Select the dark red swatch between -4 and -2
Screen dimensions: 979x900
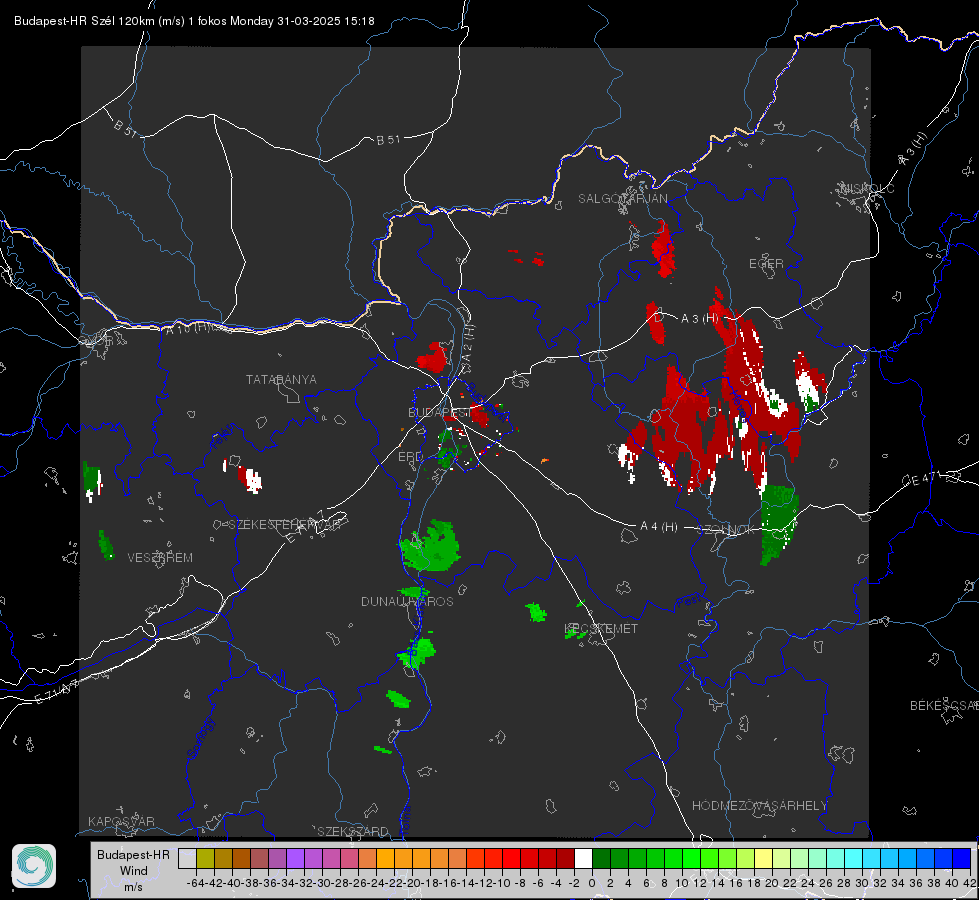[565, 859]
